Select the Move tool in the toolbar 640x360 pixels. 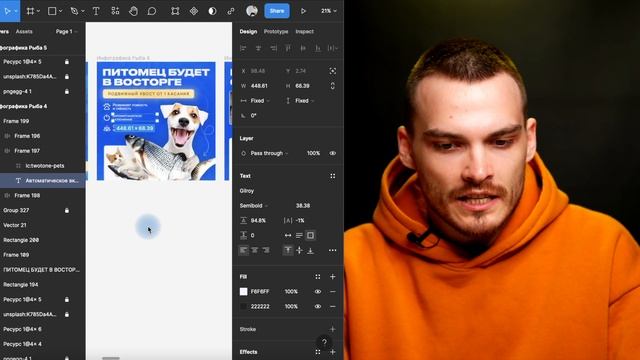[x=7, y=11]
